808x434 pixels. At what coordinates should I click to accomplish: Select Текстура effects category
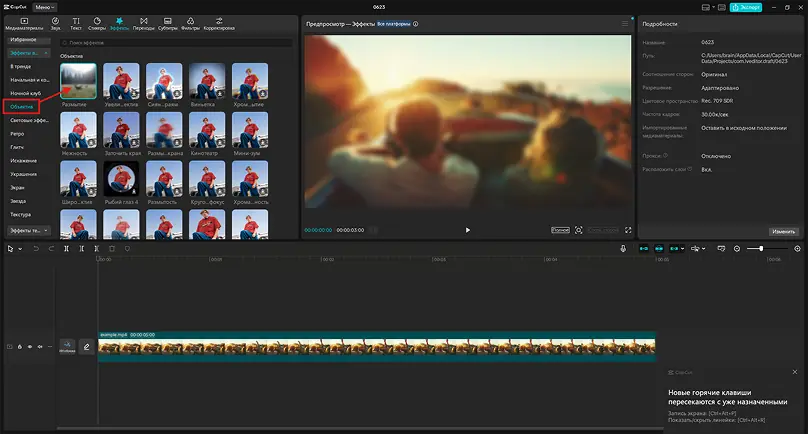click(x=21, y=214)
